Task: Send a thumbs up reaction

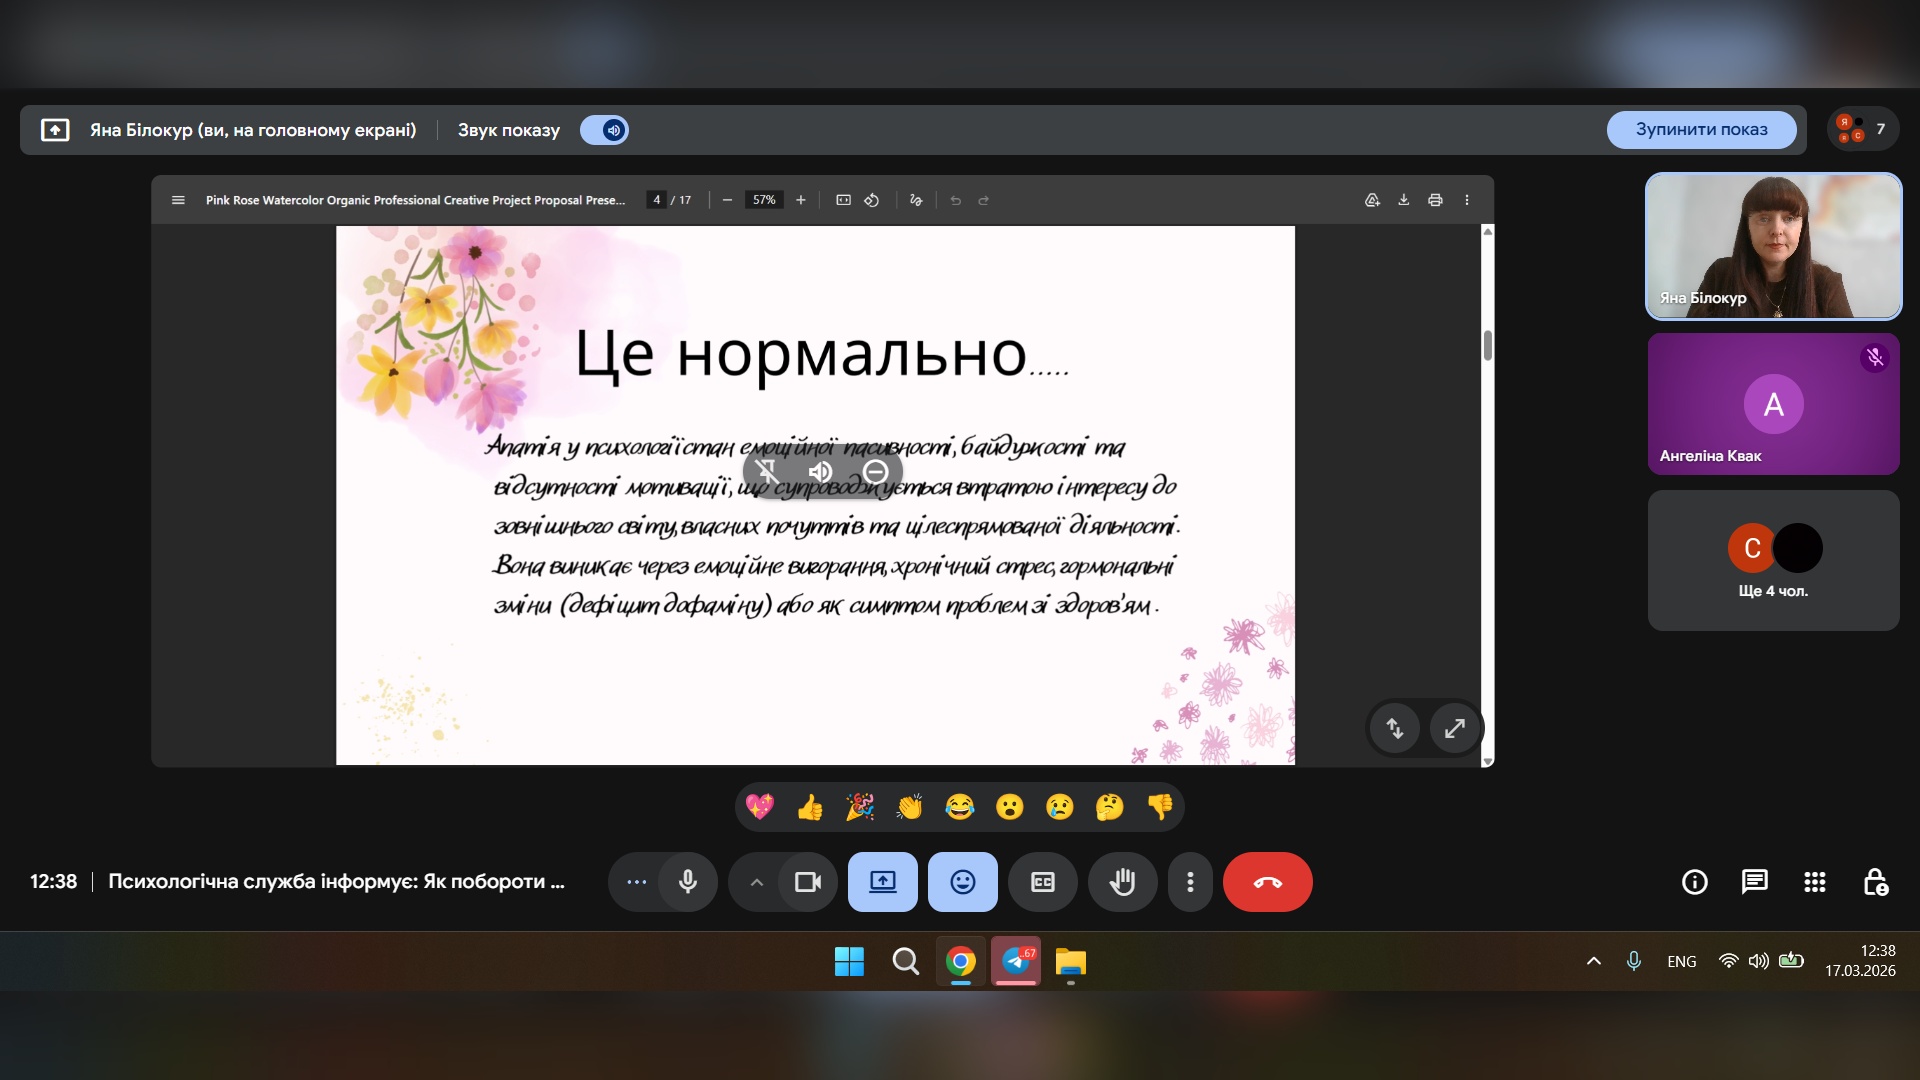Action: pyautogui.click(x=810, y=807)
